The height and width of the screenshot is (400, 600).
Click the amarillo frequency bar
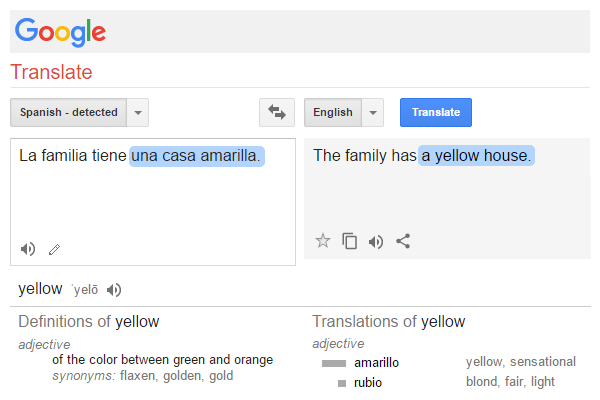(x=333, y=363)
